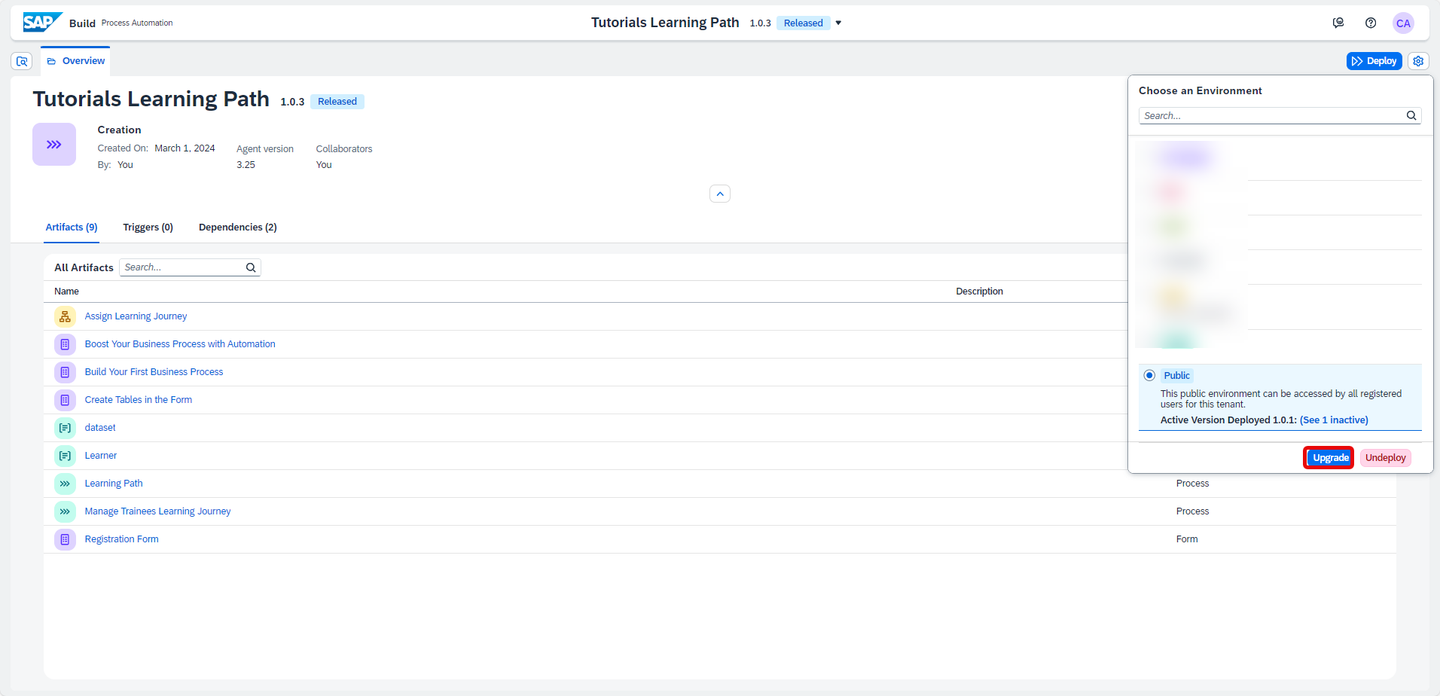
Task: Click the Learning Path process icon
Action: (x=65, y=484)
